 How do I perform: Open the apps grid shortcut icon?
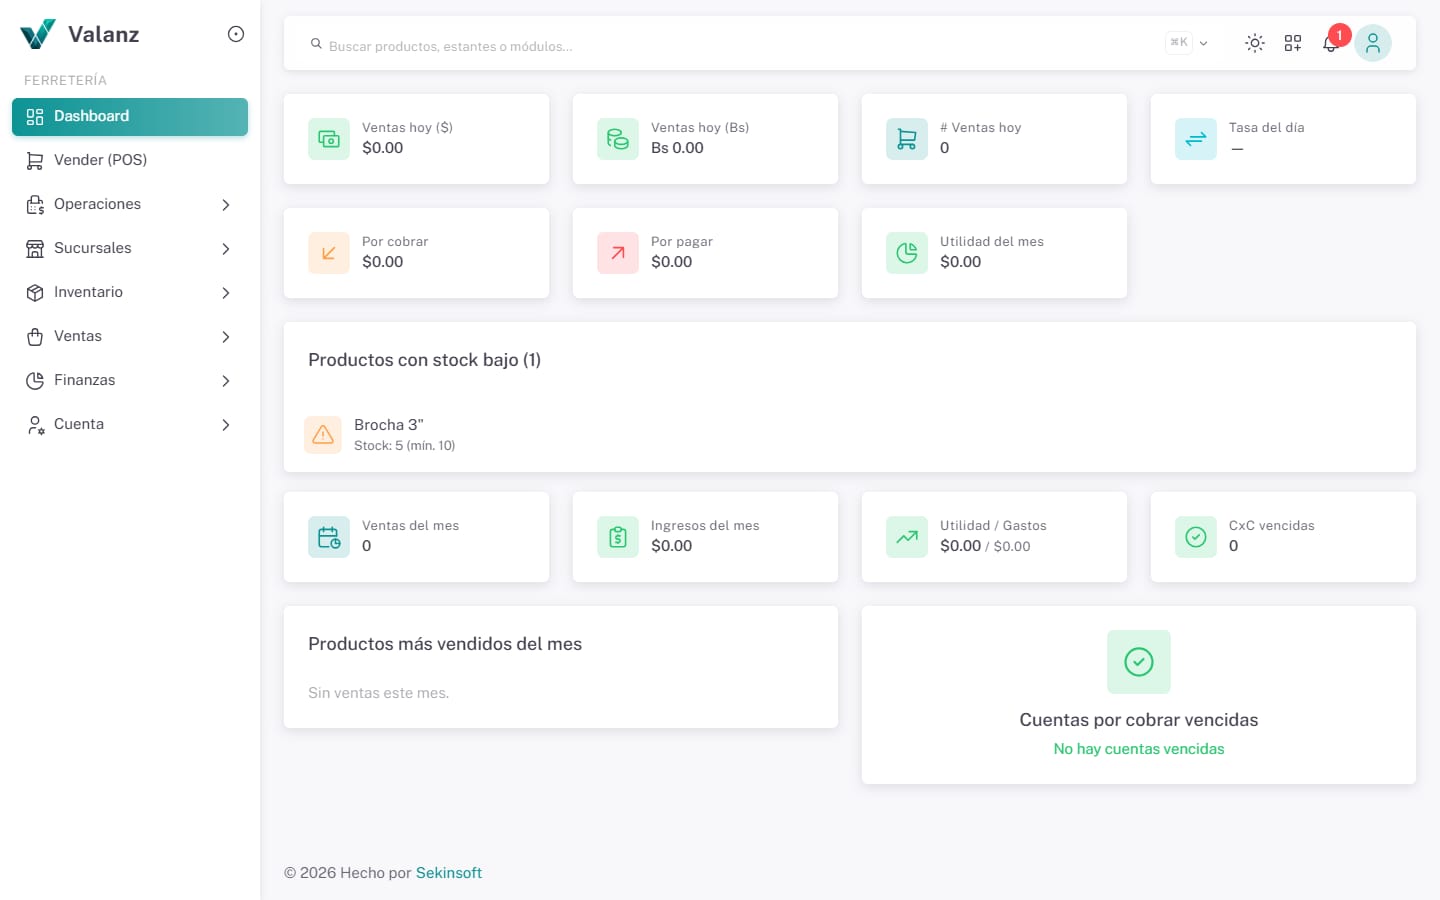click(1293, 43)
